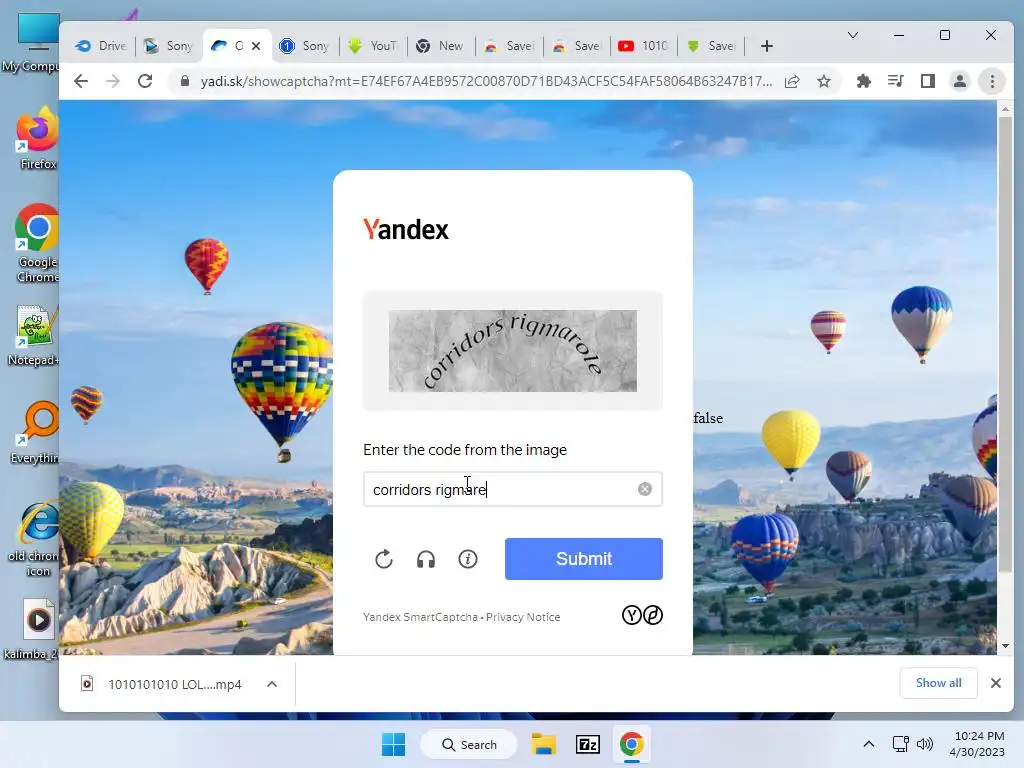Open File Explorer from taskbar
This screenshot has width=1024, height=768.
543,744
